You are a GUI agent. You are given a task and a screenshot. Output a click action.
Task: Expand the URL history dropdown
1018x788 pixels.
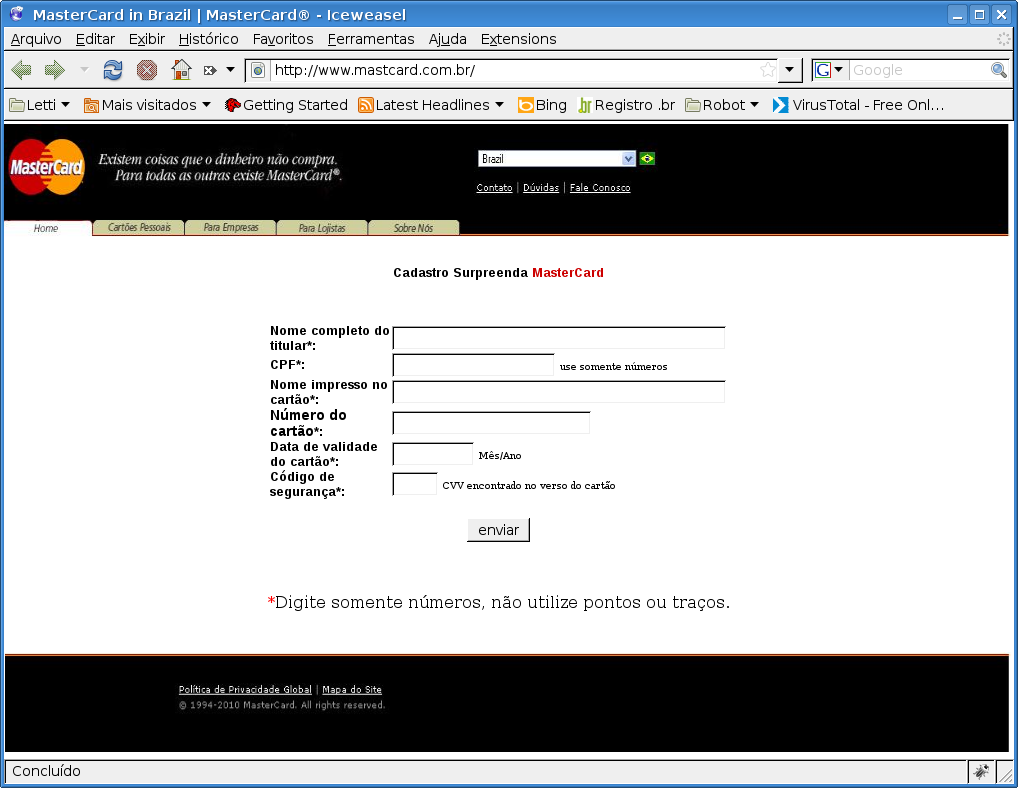(x=789, y=69)
